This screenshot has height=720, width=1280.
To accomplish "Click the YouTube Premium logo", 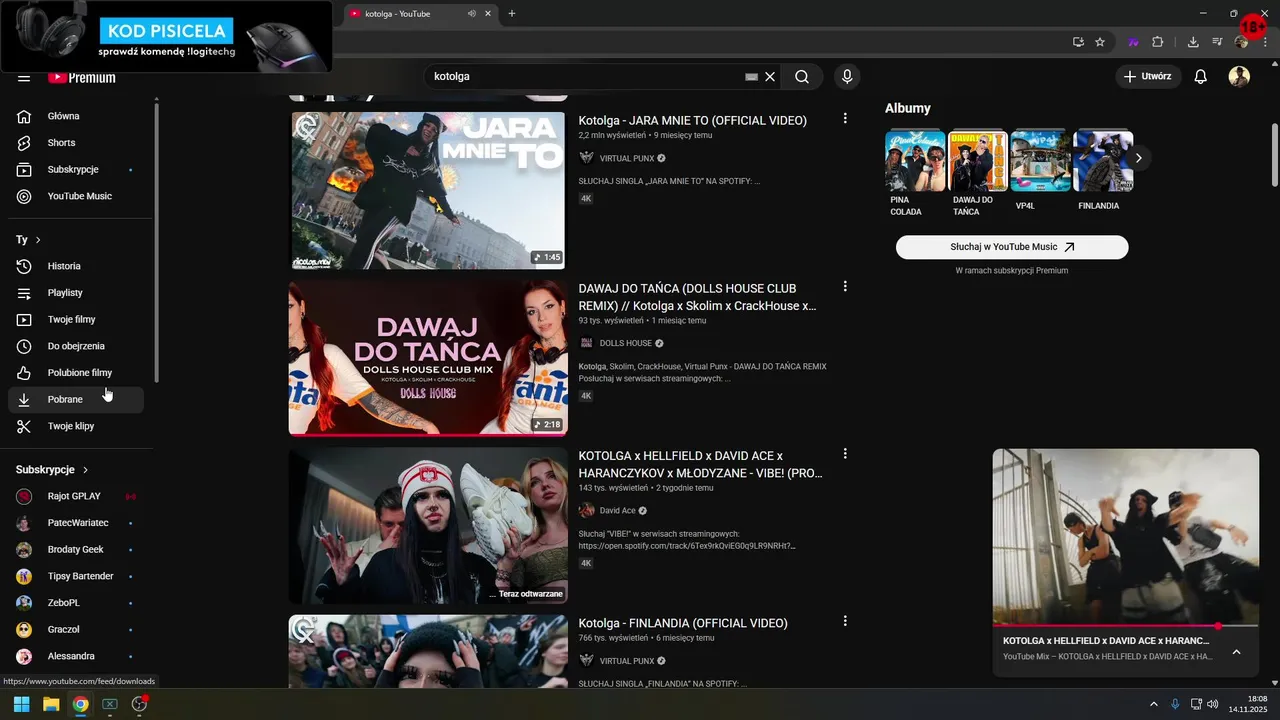I will coord(82,77).
